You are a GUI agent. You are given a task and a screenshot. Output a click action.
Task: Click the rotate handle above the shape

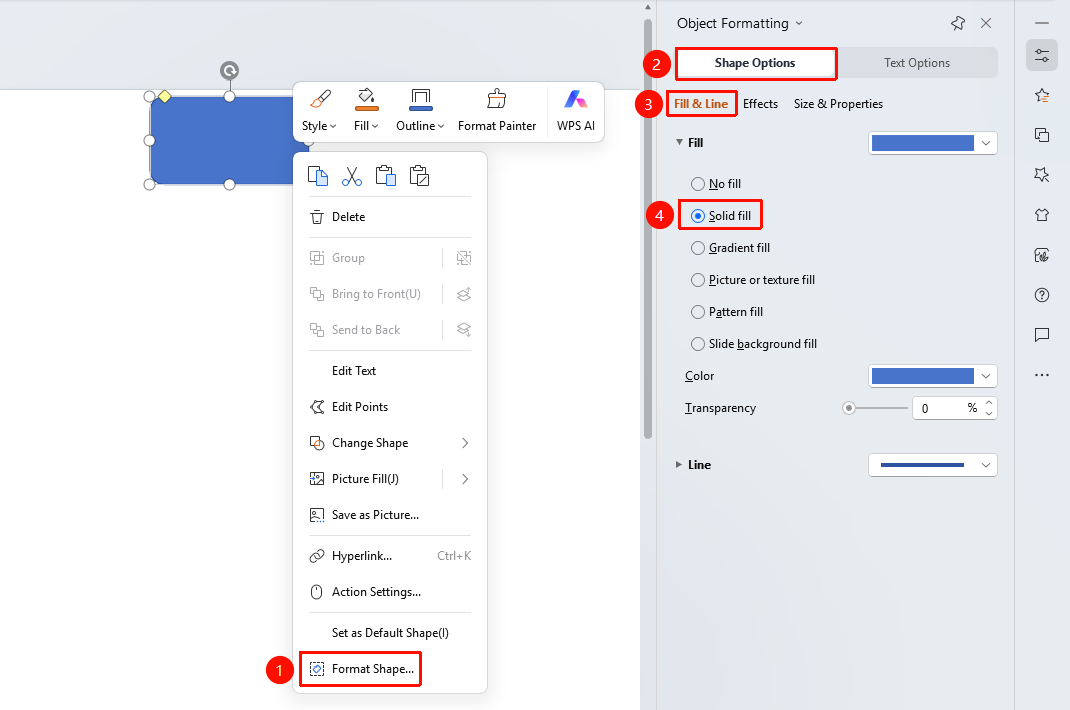pyautogui.click(x=229, y=70)
